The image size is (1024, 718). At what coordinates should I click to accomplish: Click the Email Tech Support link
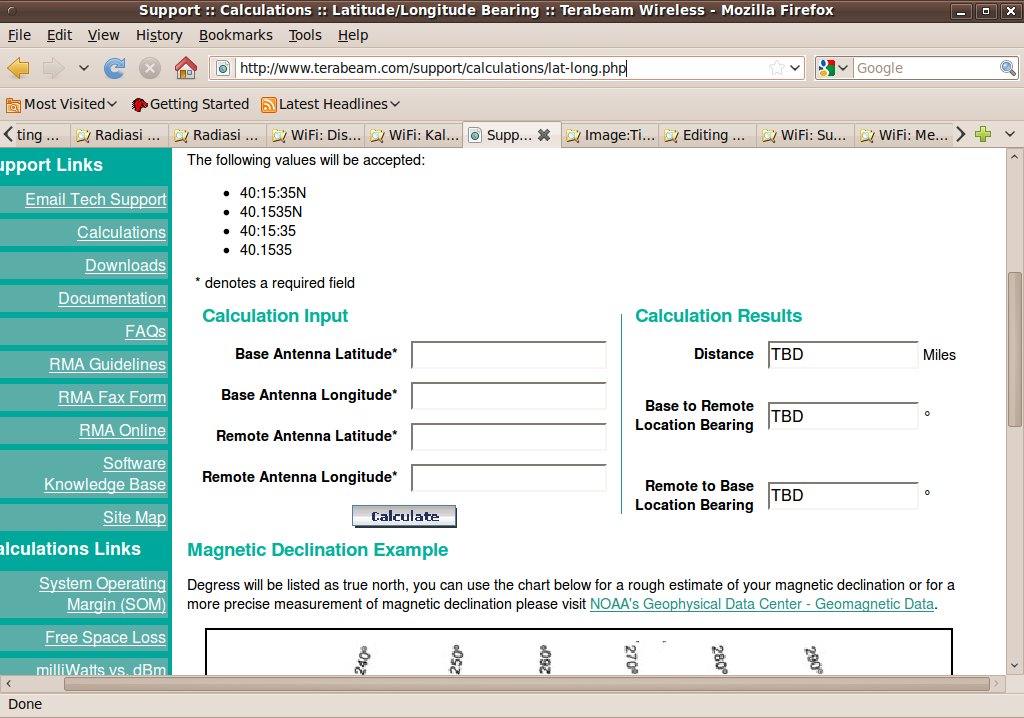tap(95, 199)
